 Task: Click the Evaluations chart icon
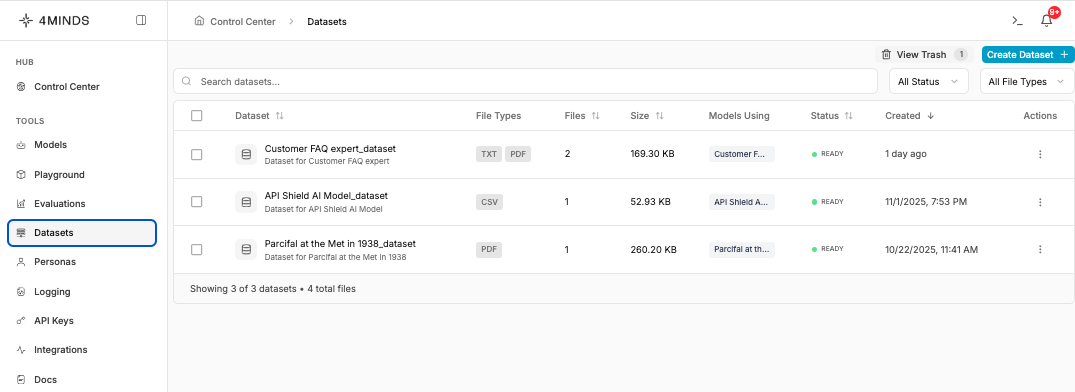21,204
